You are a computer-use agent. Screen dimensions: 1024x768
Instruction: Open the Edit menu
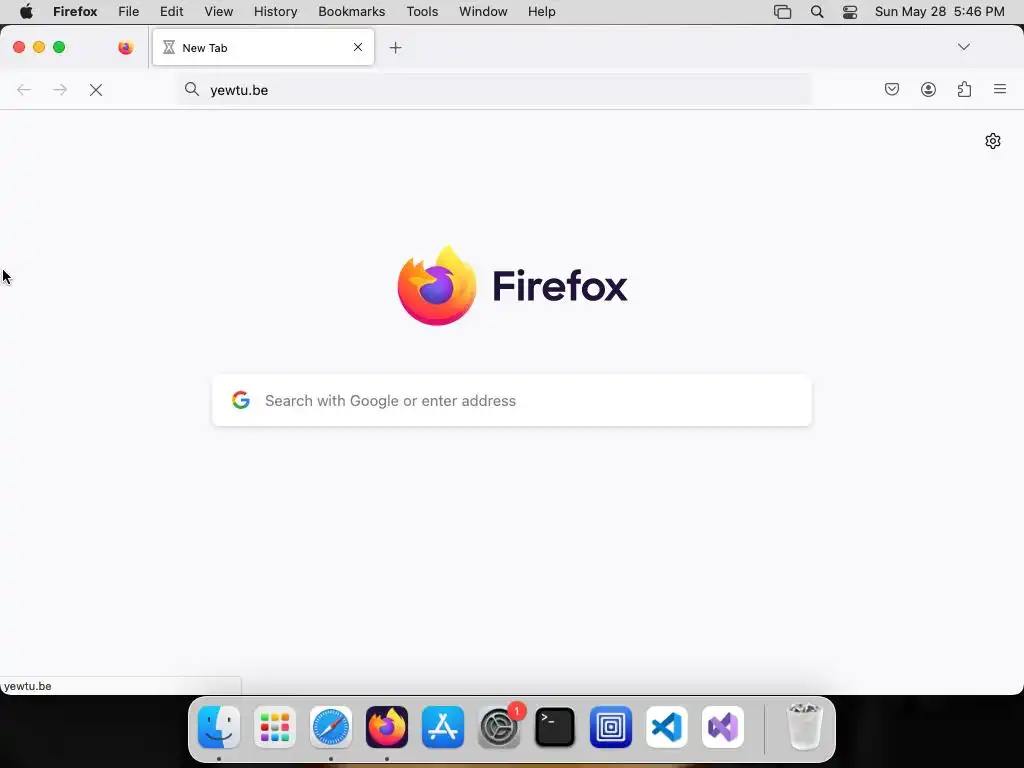[x=172, y=12]
